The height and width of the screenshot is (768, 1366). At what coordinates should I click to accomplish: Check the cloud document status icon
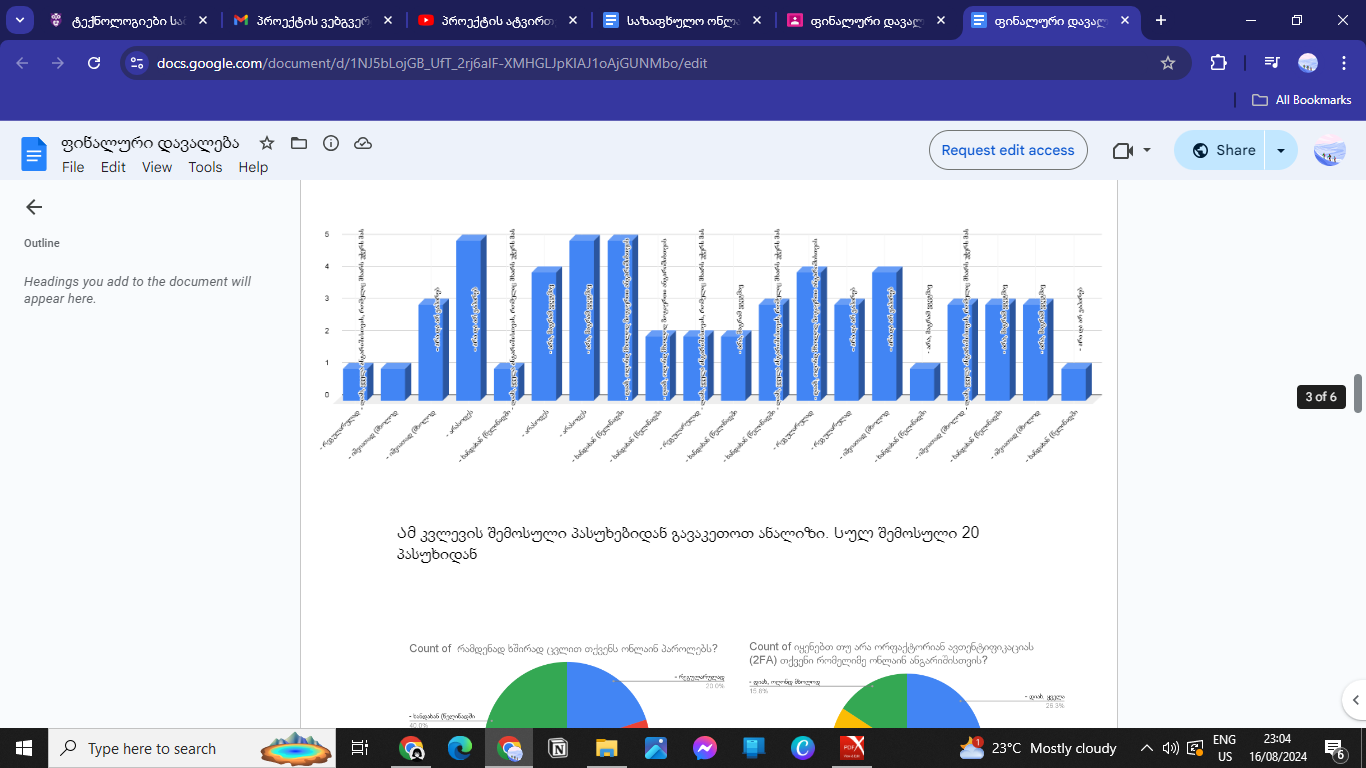point(363,144)
